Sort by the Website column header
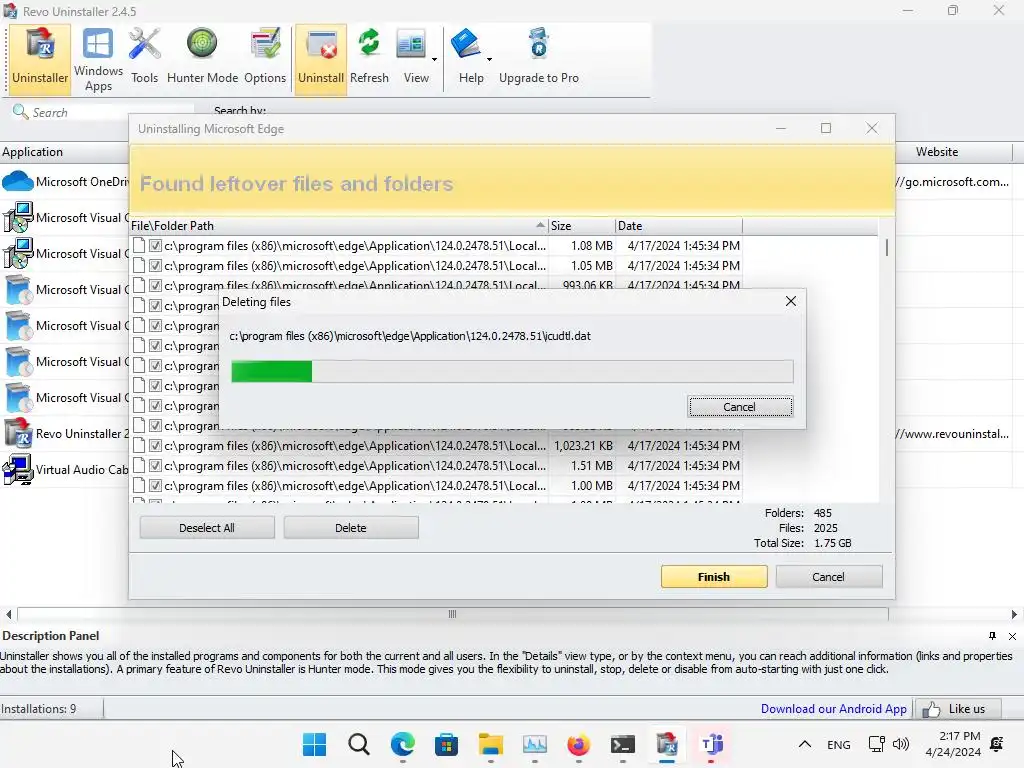 click(936, 152)
